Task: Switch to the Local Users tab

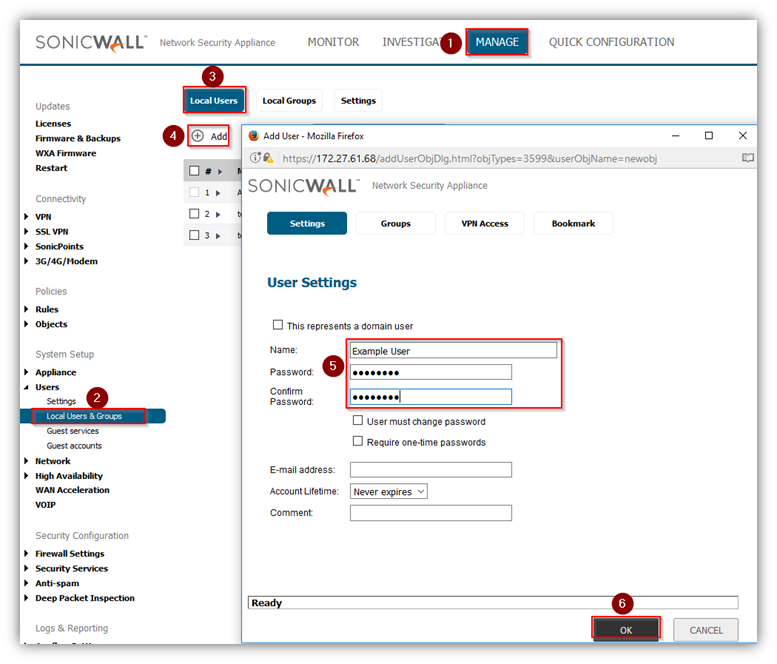Action: 214,101
